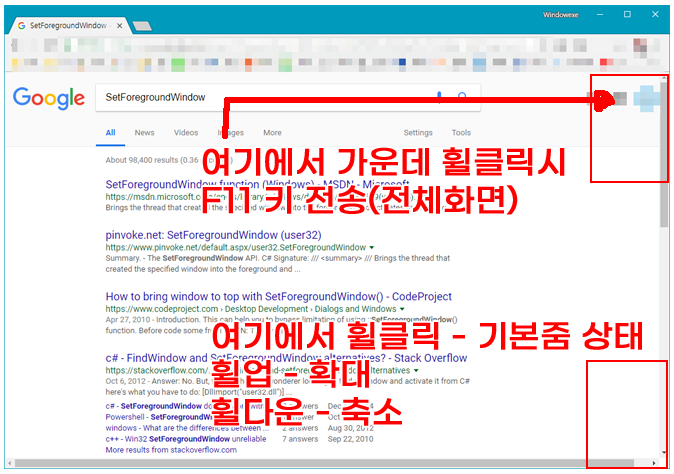Screen dimensions: 674x474
Task: Minimize the browser window
Action: 600,15
